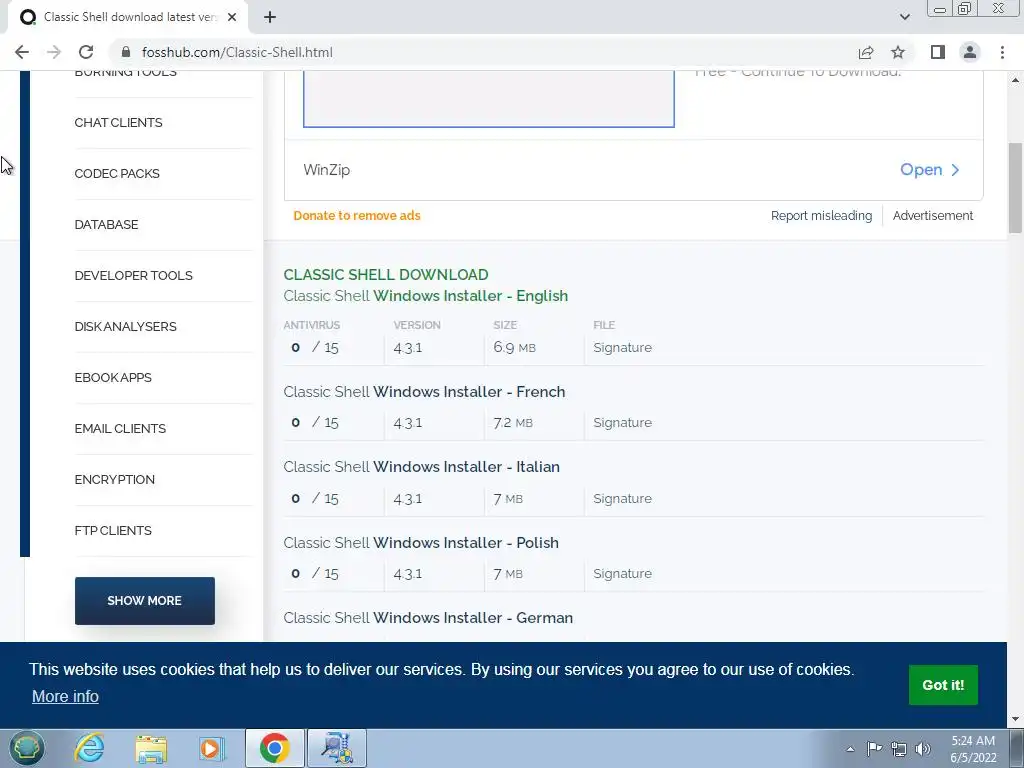The image size is (1024, 768).
Task: Click the Advertisement label link
Action: [933, 216]
